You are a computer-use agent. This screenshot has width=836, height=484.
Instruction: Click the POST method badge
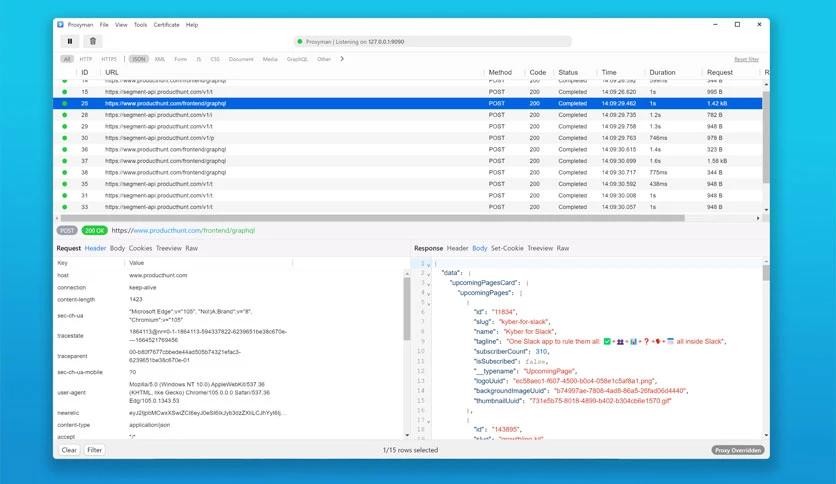pos(67,231)
